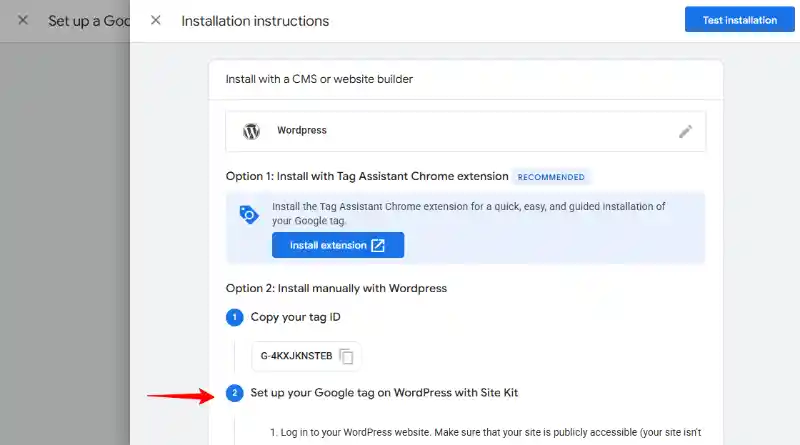Close the Installation instructions panel
This screenshot has height=445, width=800.
(x=156, y=20)
